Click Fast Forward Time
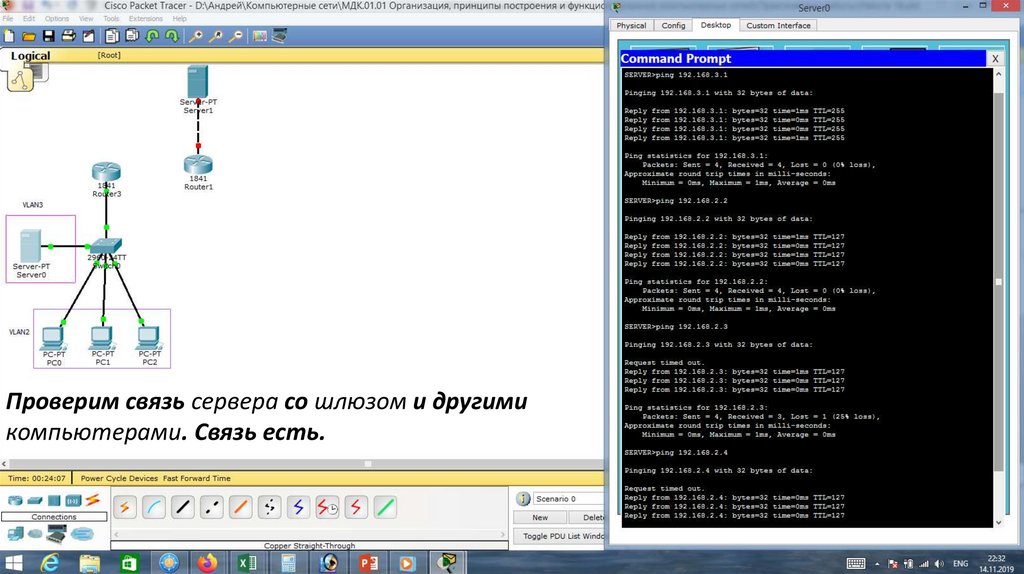The height and width of the screenshot is (574, 1024). click(x=197, y=478)
